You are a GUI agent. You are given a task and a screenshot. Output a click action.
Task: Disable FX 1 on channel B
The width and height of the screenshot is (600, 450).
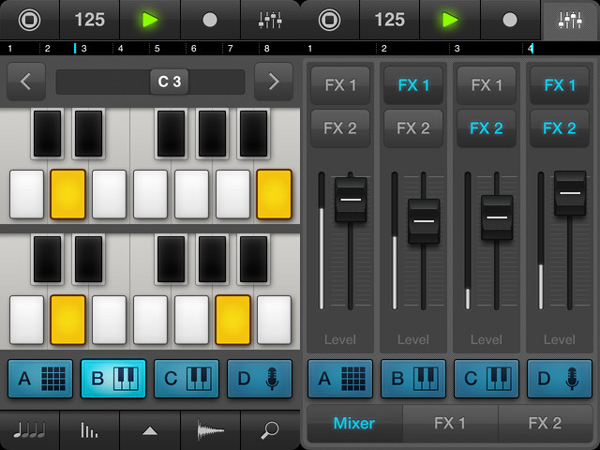click(x=413, y=85)
